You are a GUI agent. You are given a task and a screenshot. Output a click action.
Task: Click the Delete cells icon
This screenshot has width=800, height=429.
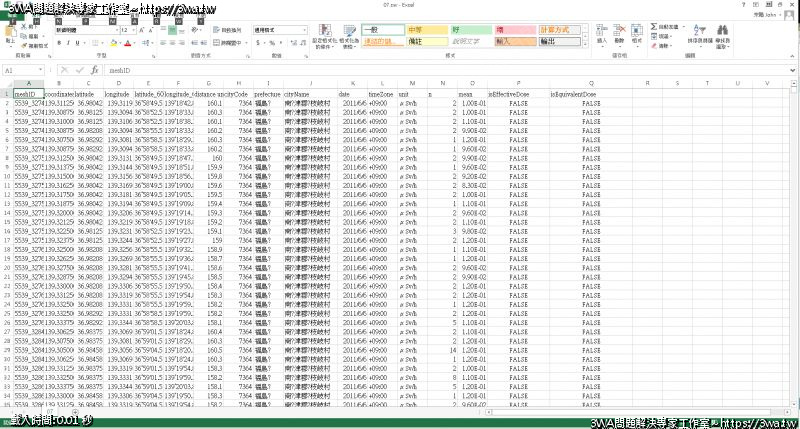619,30
